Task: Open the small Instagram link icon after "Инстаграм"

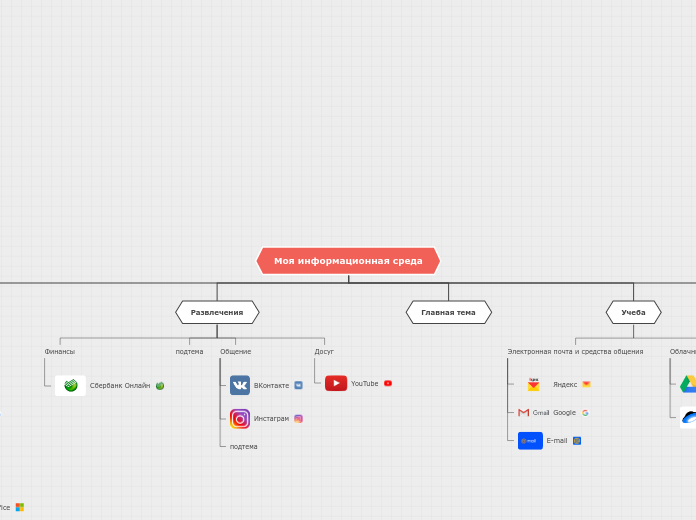Action: [x=298, y=419]
